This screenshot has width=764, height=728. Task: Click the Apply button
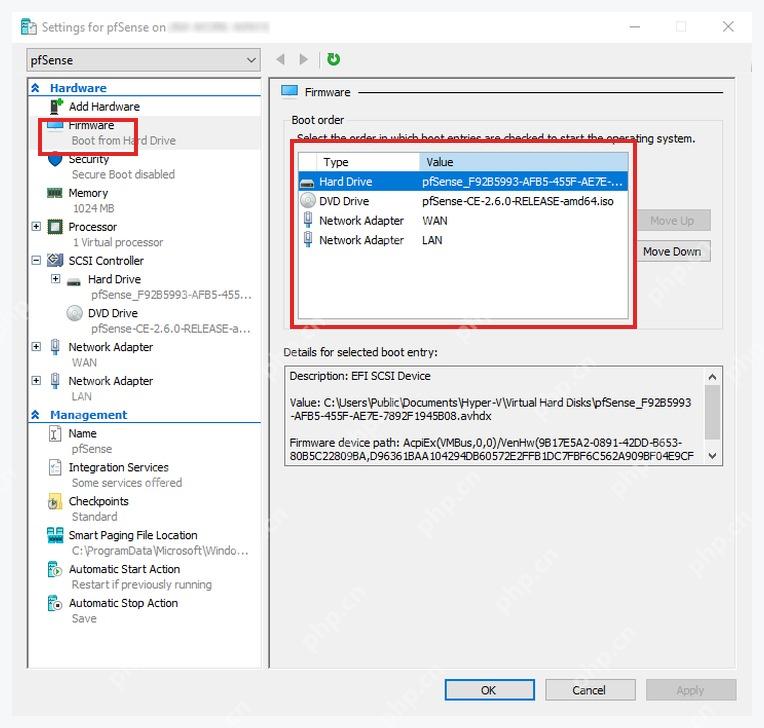(690, 690)
